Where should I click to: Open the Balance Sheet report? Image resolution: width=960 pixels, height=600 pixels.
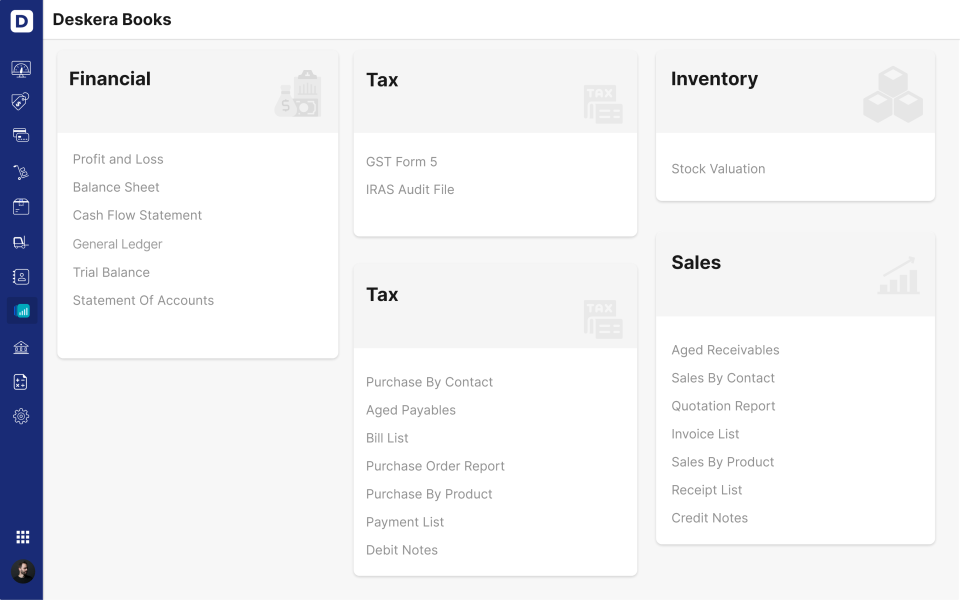116,187
